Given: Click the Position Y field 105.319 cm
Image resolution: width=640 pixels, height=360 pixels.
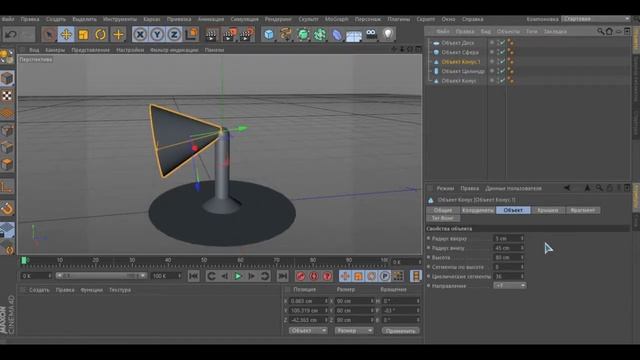Looking at the screenshot, I should [308, 311].
